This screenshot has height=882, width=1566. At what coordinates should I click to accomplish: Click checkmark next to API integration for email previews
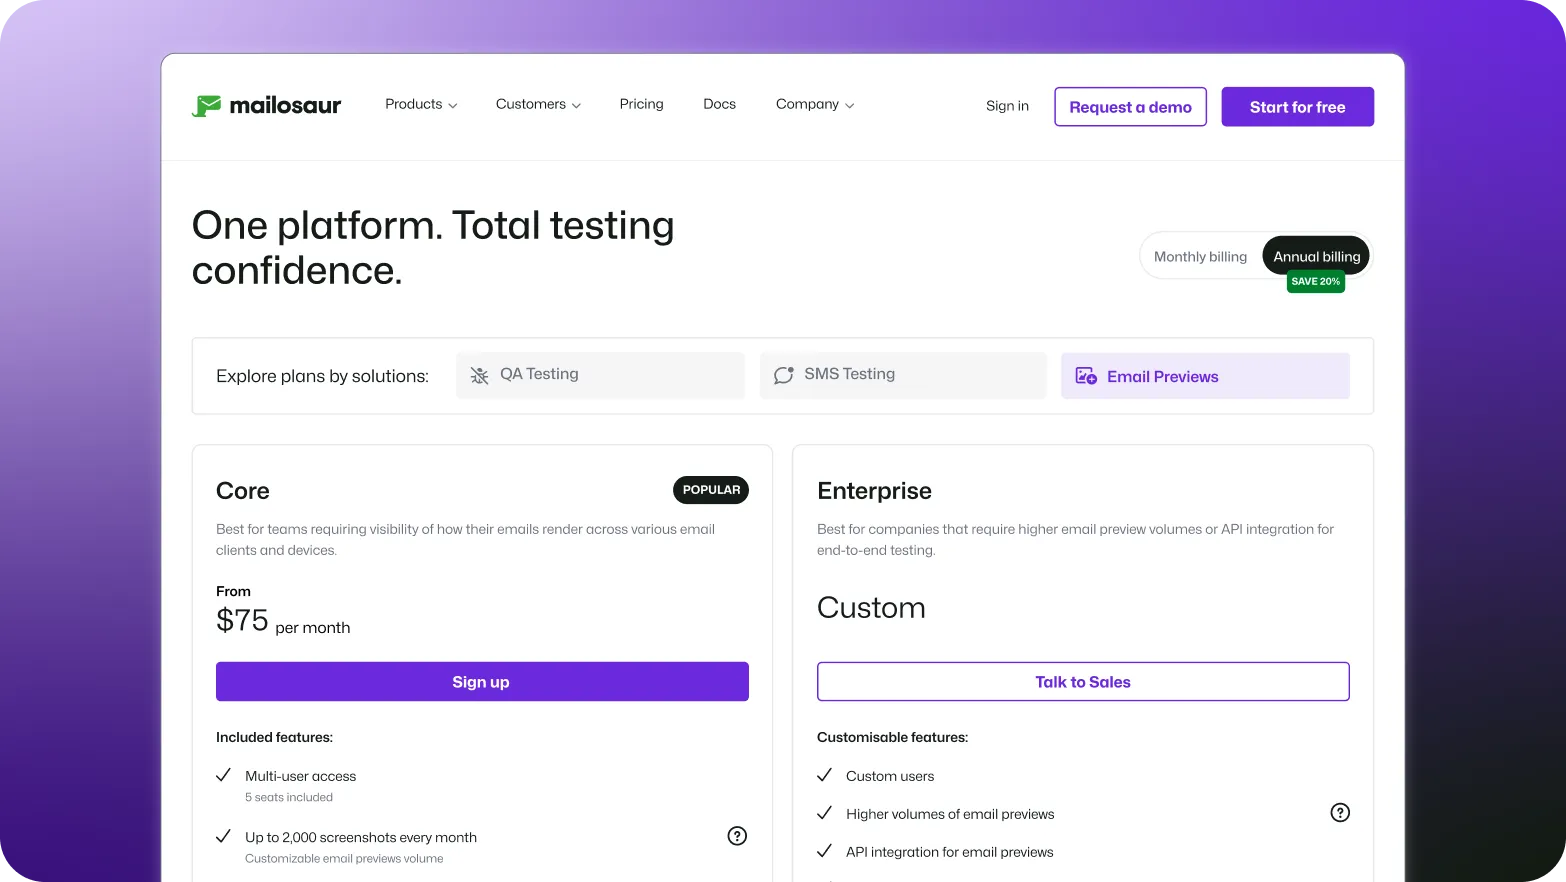pos(825,851)
